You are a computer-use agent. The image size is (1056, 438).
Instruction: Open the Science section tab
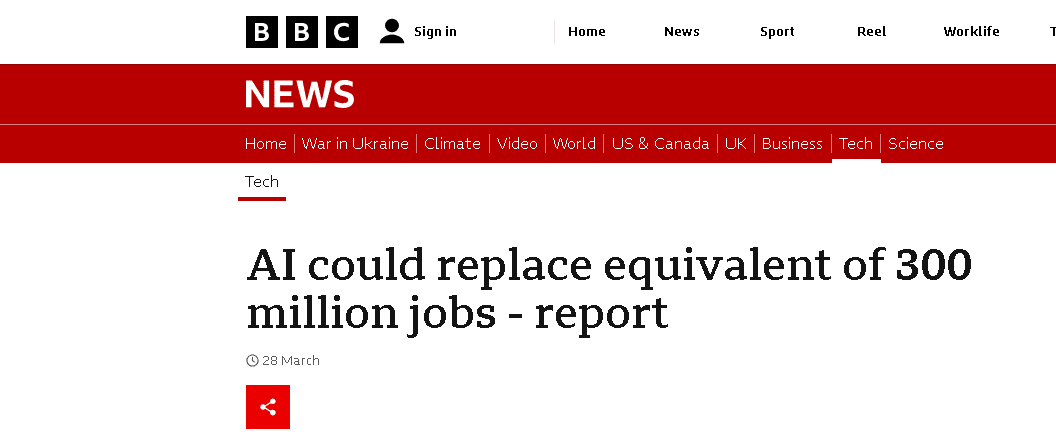[916, 144]
